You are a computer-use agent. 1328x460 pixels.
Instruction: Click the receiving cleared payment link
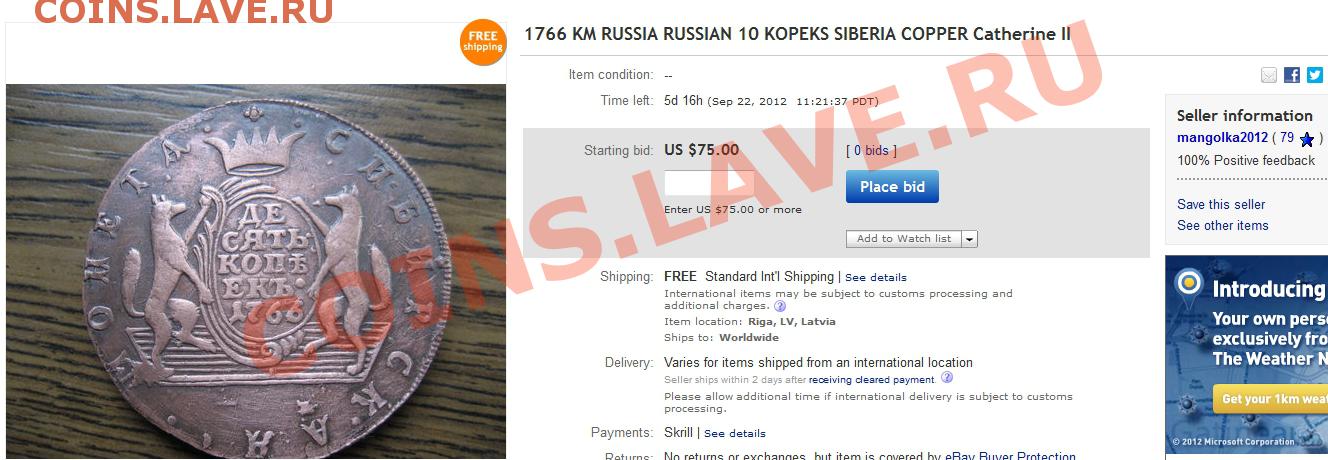[x=871, y=380]
